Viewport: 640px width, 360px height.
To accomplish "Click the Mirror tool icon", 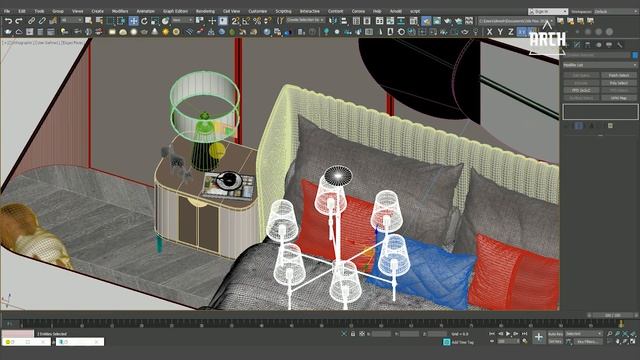I will (333, 20).
